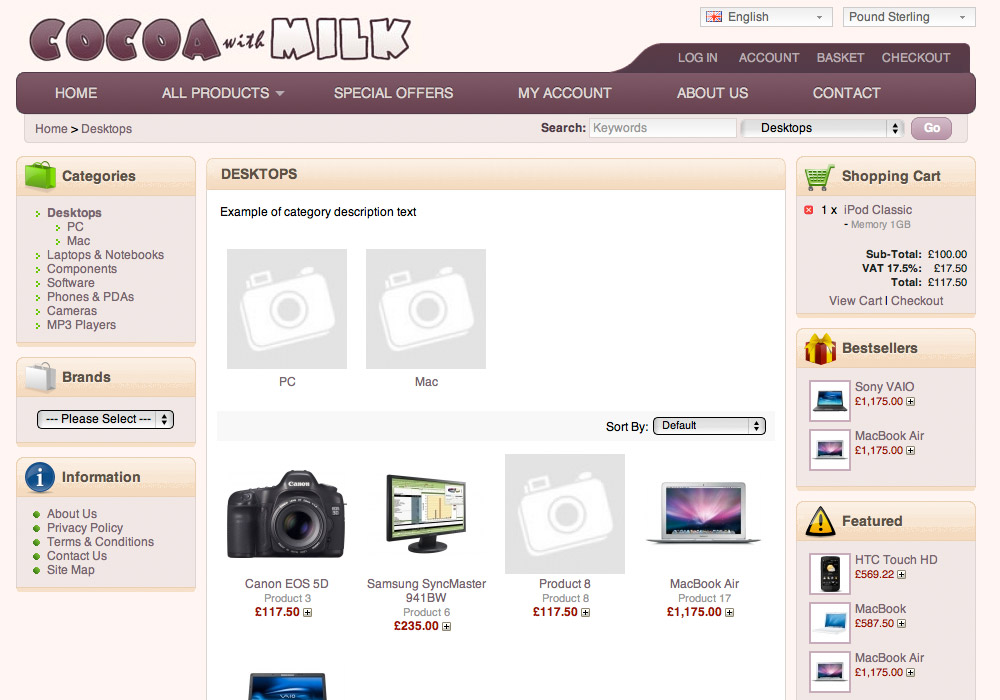Click the Checkout link in Shopping Cart
The image size is (1000, 700).
(917, 301)
